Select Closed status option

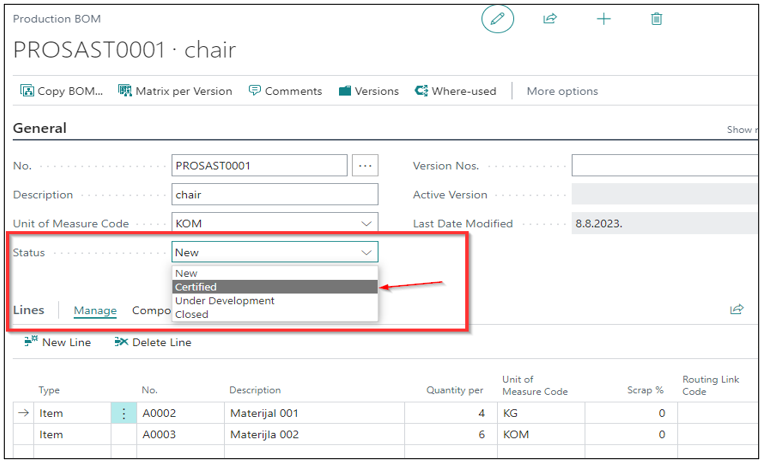[x=275, y=314]
